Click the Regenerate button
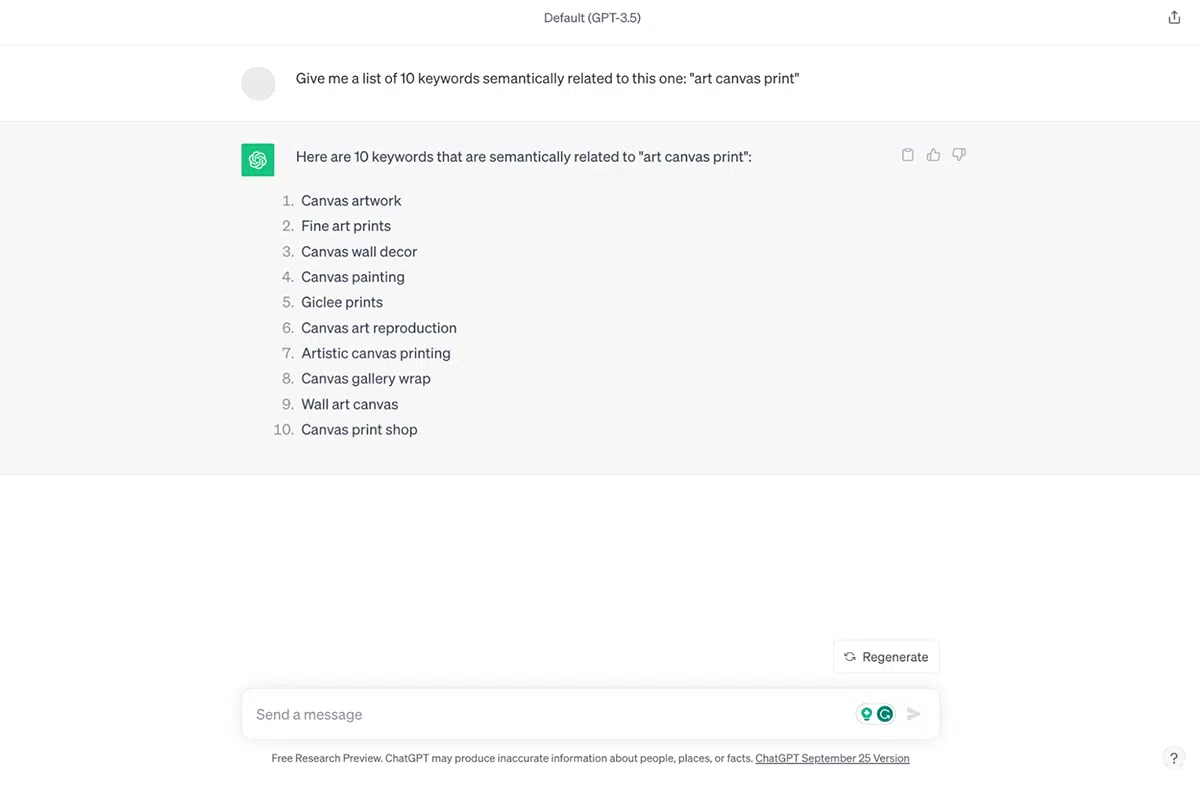The image size is (1200, 787). pos(886,657)
